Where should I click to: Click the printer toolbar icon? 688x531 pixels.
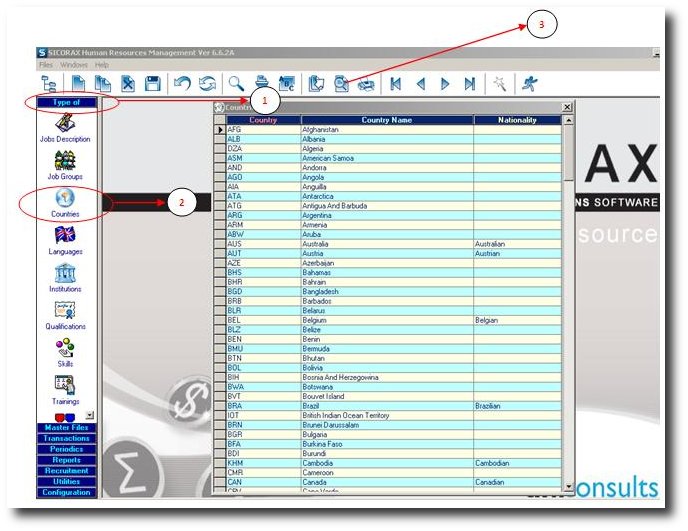click(x=262, y=85)
